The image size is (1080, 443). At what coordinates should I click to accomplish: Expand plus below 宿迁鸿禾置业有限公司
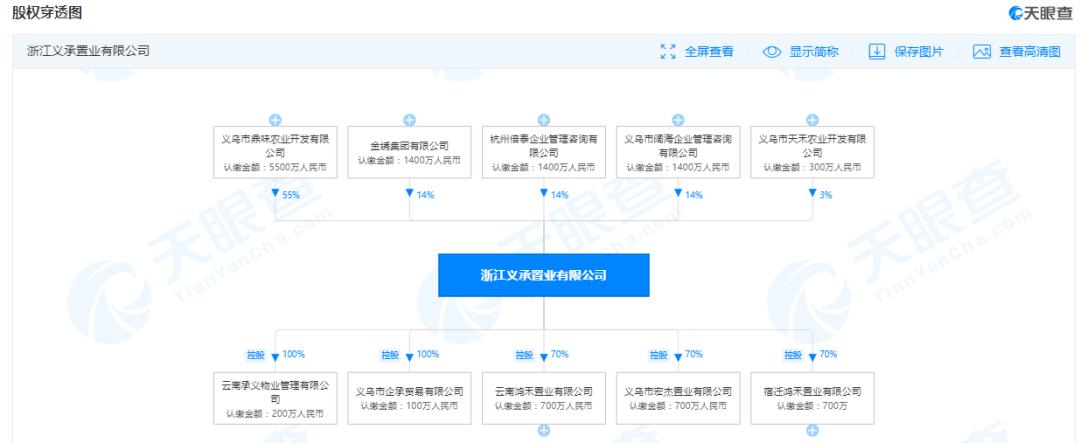812,431
